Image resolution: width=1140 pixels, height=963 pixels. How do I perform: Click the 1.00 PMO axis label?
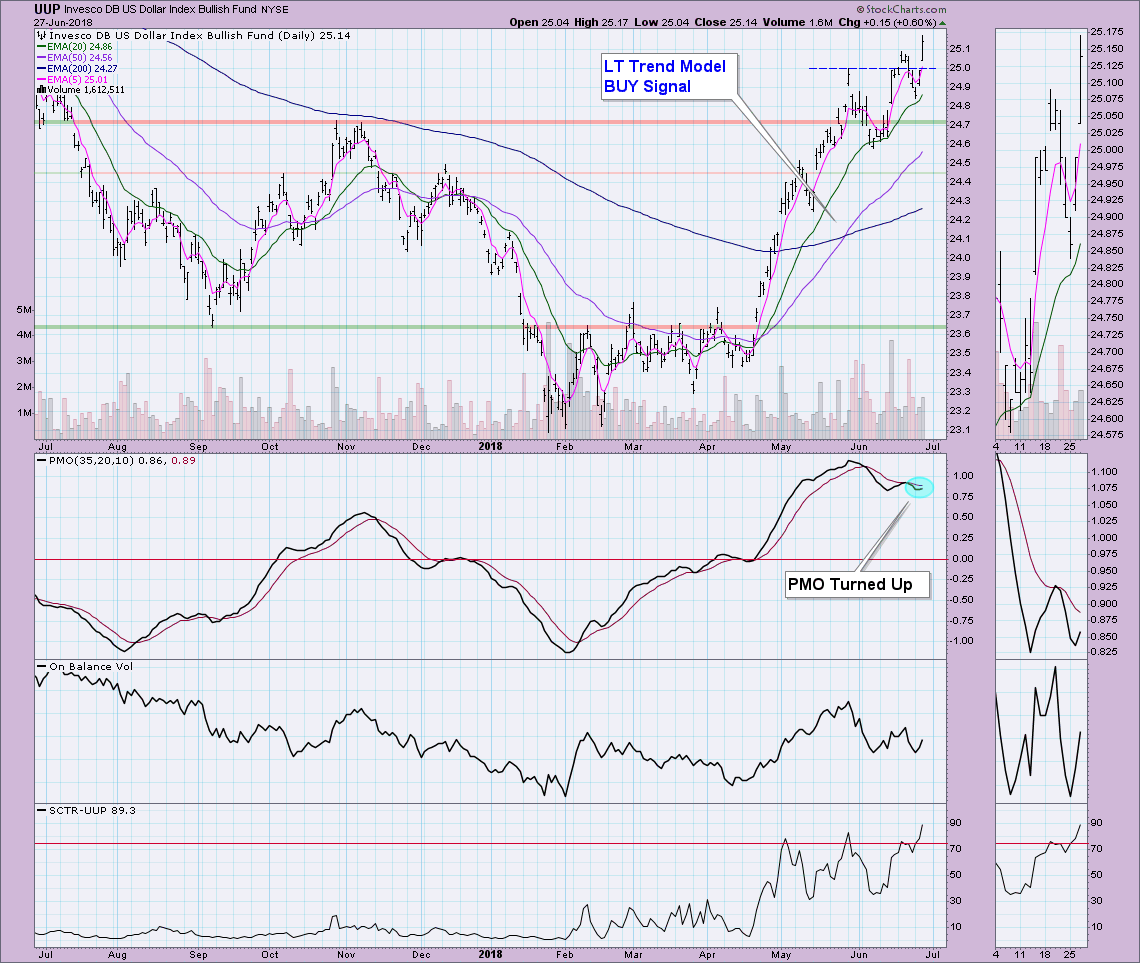pyautogui.click(x=963, y=476)
